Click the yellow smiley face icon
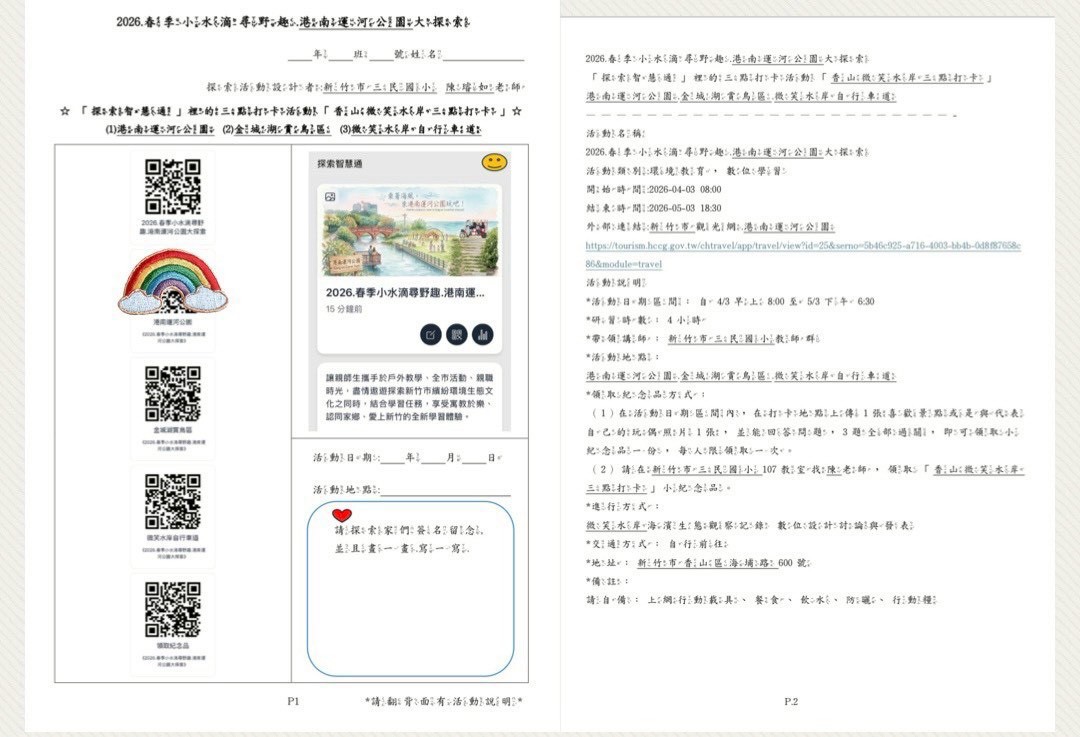This screenshot has height=737, width=1080. [494, 162]
